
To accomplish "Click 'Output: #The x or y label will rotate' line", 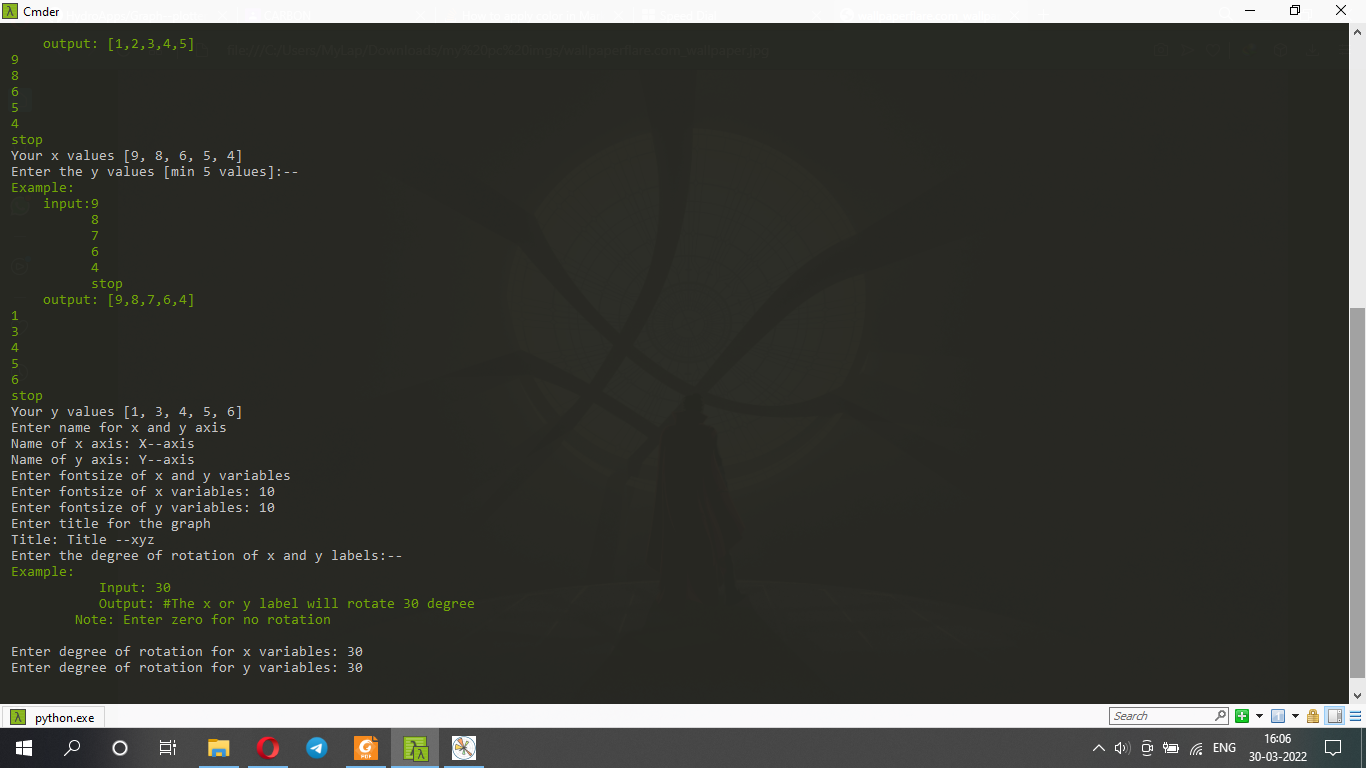I will pos(287,604).
